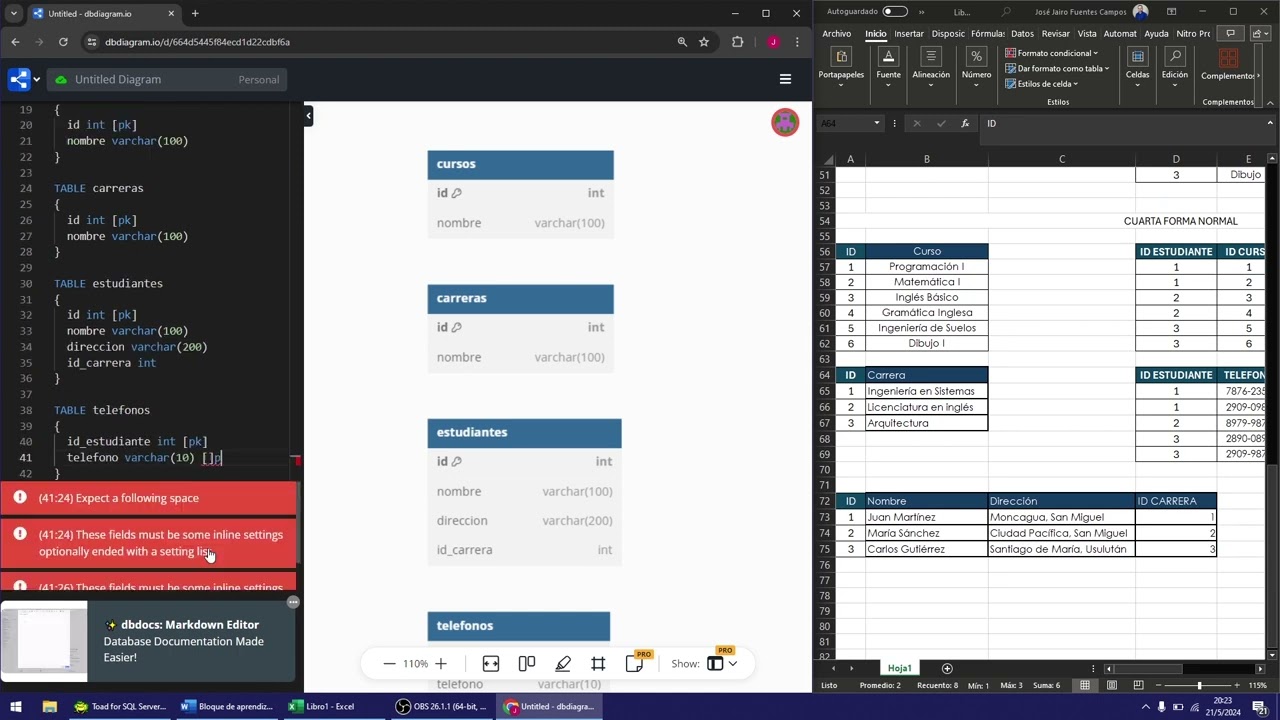The image size is (1280, 720).
Task: Open Excel share dropdown button
Action: tap(1259, 33)
